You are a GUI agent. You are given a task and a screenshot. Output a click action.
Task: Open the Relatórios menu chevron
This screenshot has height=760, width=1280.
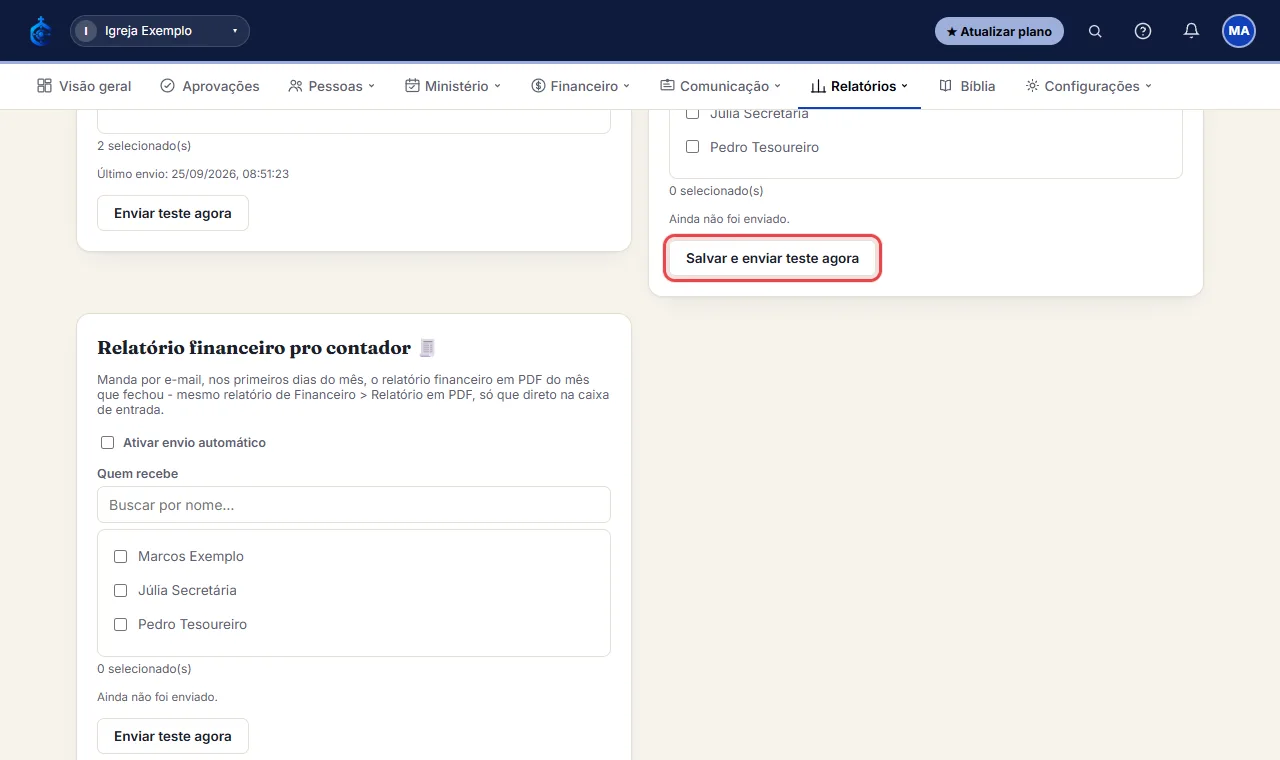[905, 86]
